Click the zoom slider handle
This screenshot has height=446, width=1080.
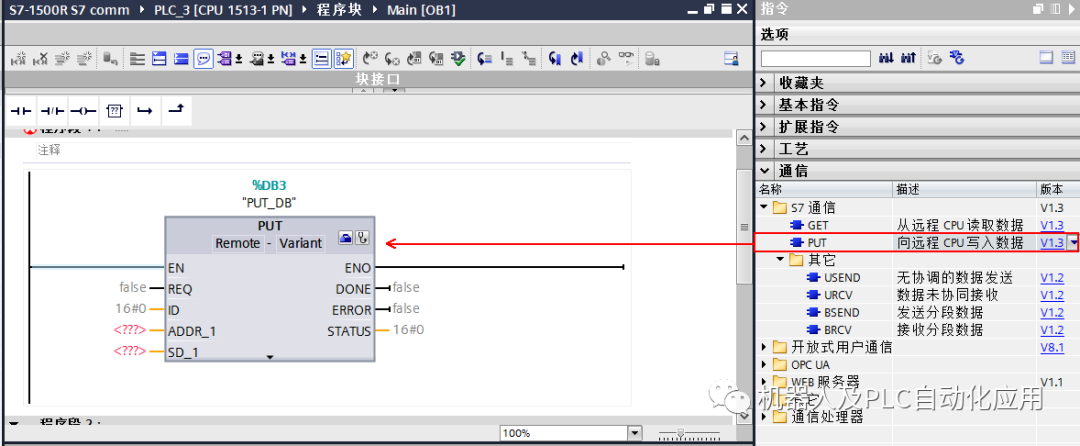pos(681,433)
